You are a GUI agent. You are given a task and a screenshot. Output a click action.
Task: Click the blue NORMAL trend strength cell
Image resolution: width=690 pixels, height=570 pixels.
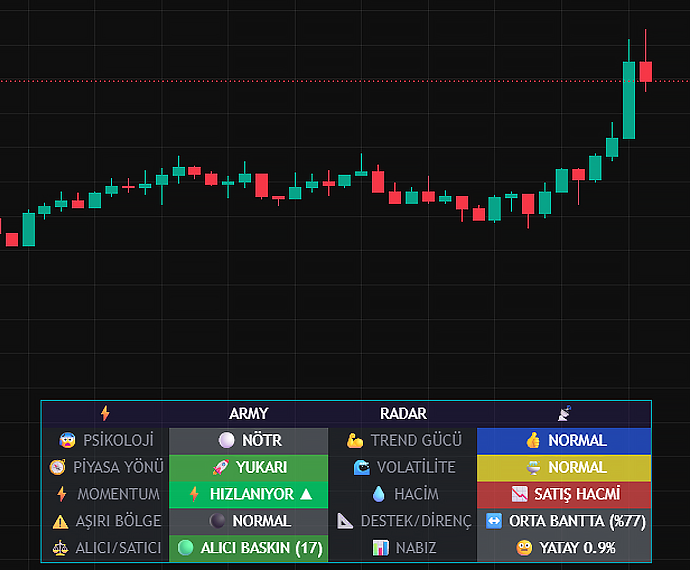(564, 441)
